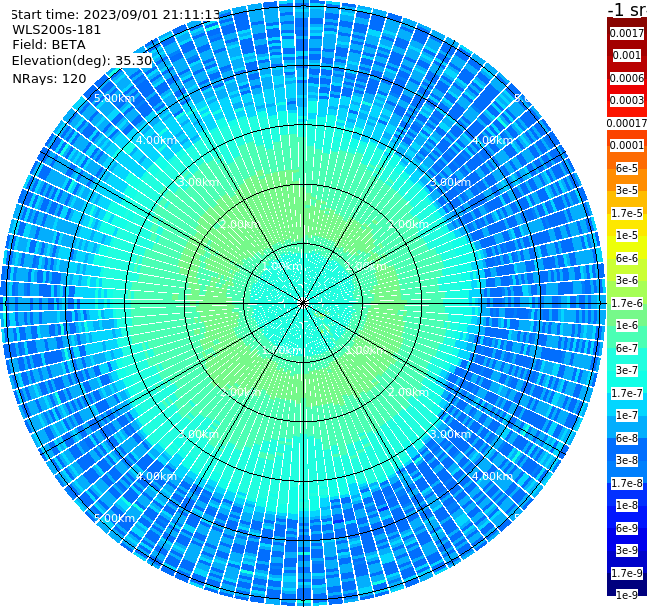Click the 3e-9 colorbar tick label

click(x=627, y=550)
